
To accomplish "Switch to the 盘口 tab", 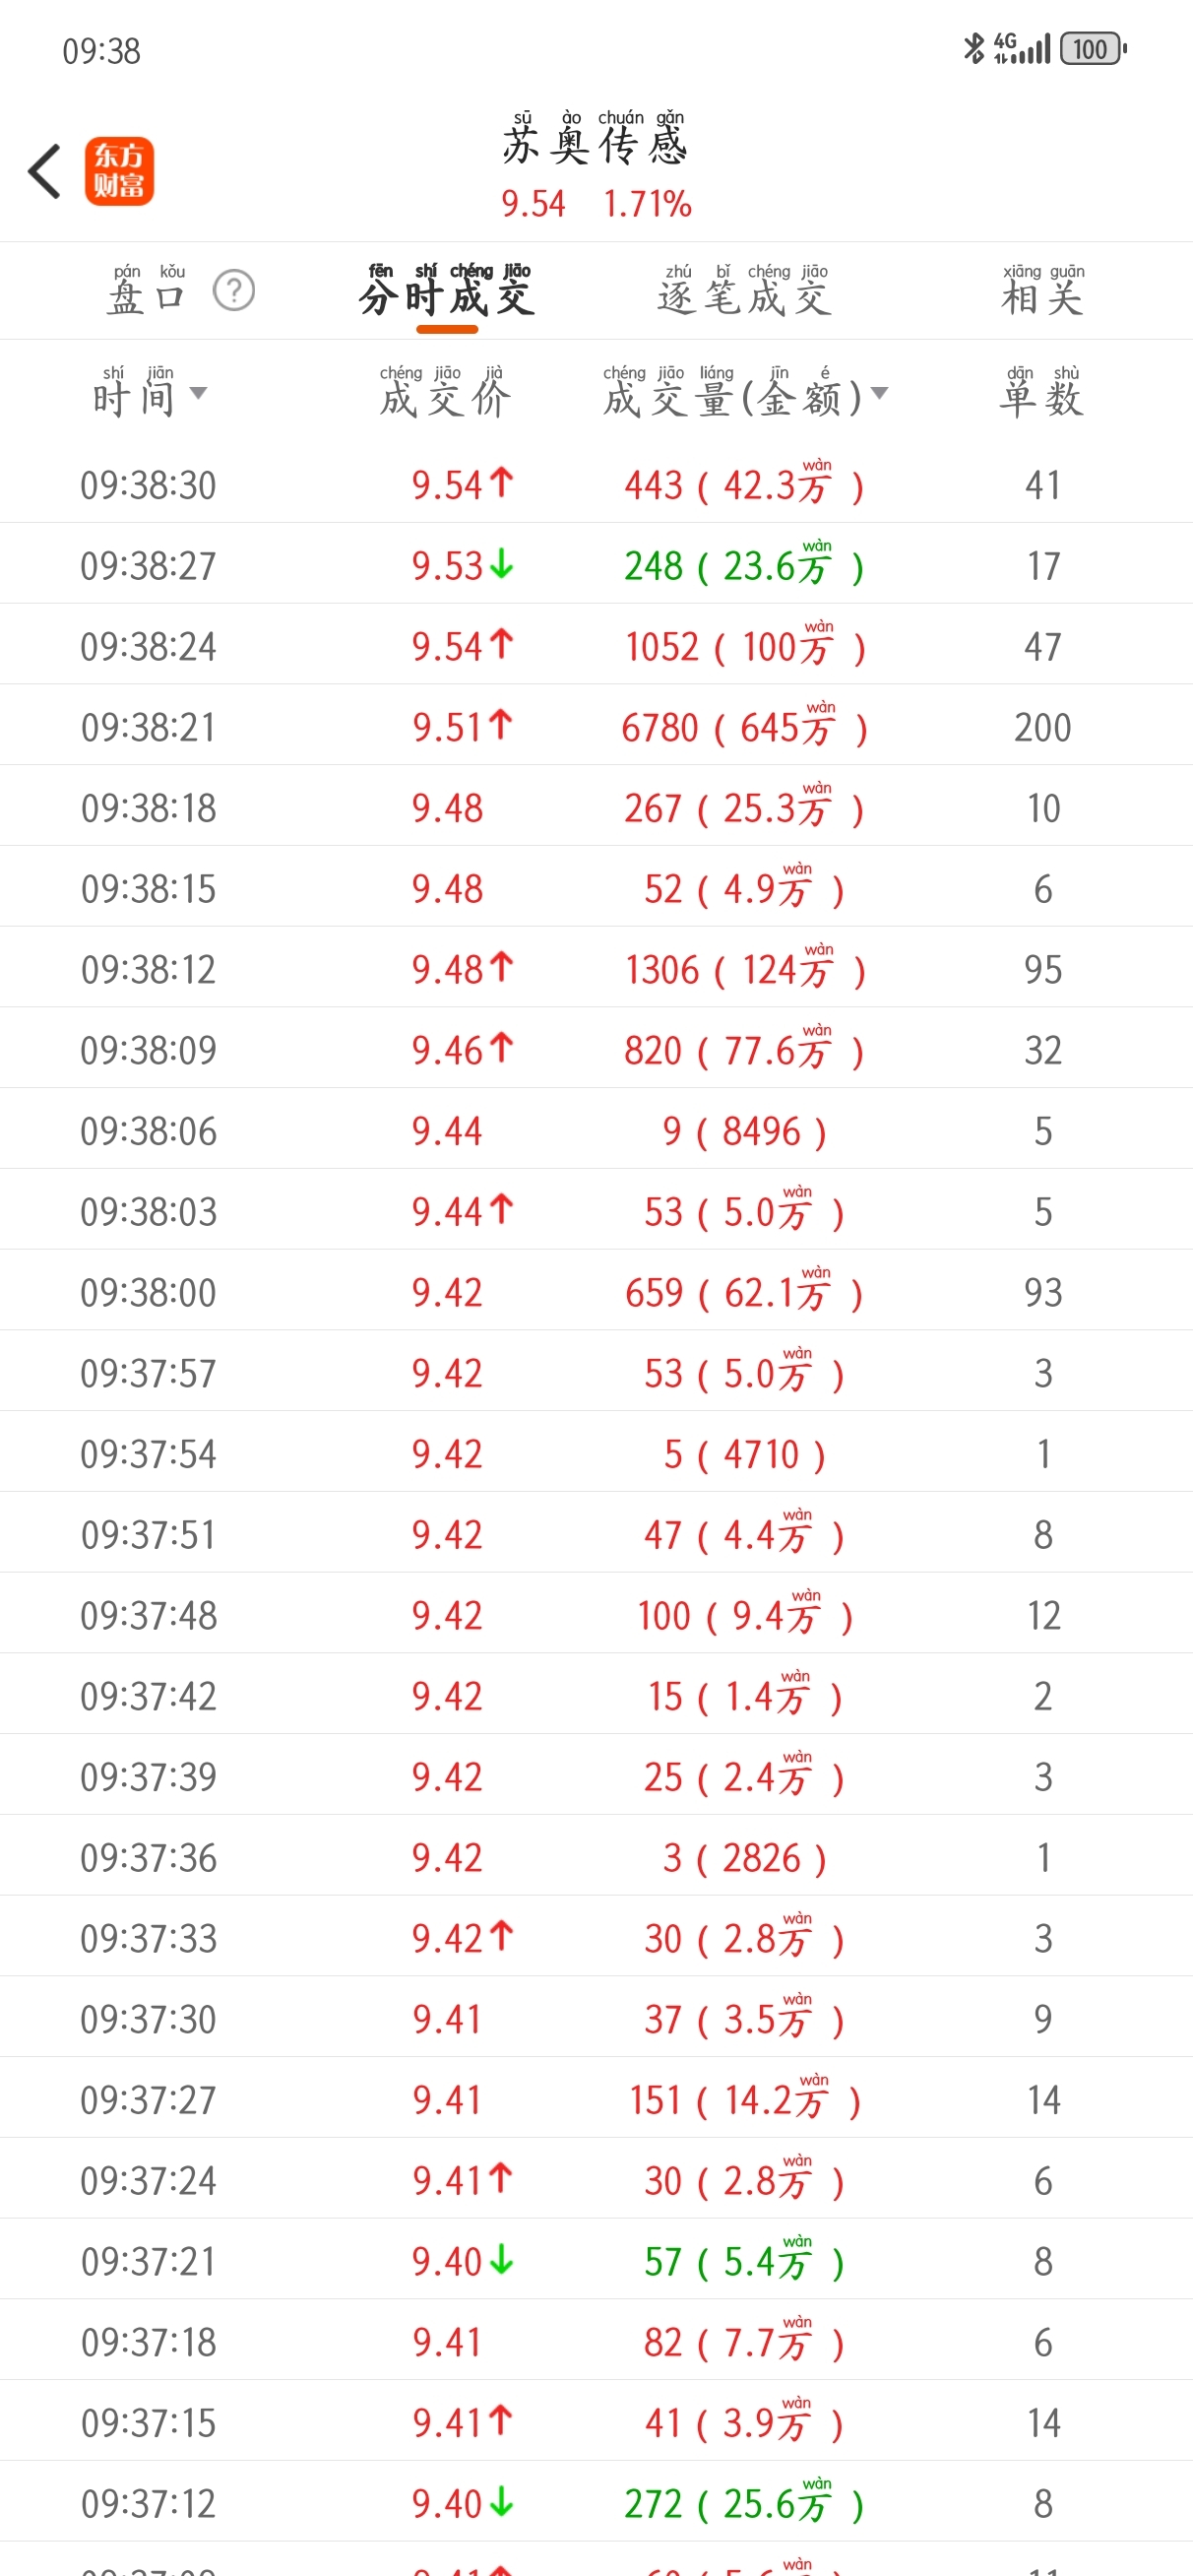I will (x=146, y=295).
